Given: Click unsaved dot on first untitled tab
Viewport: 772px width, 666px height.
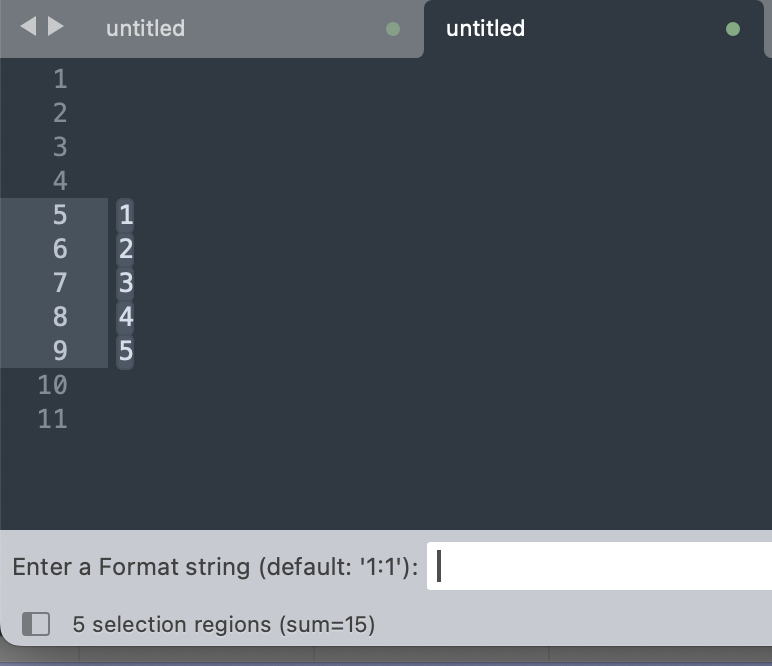Looking at the screenshot, I should pyautogui.click(x=393, y=29).
